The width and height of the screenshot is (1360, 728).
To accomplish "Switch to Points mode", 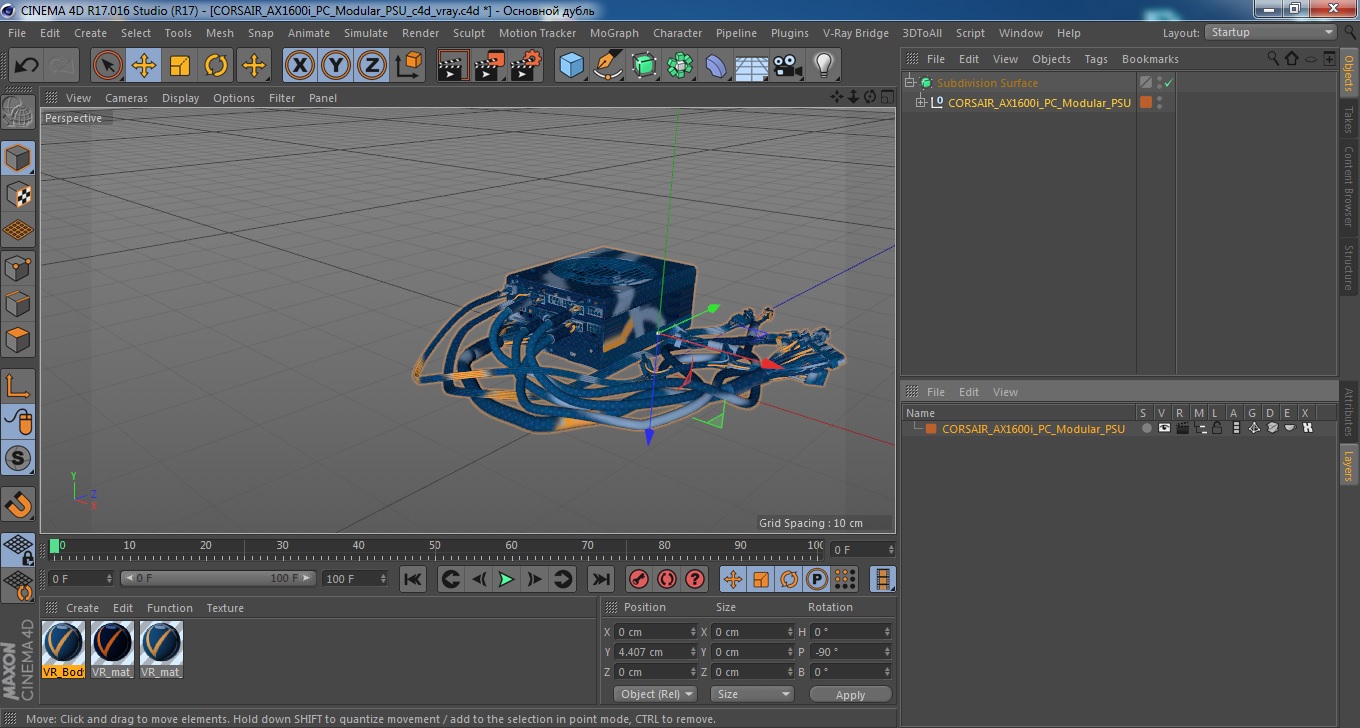I will pyautogui.click(x=18, y=267).
